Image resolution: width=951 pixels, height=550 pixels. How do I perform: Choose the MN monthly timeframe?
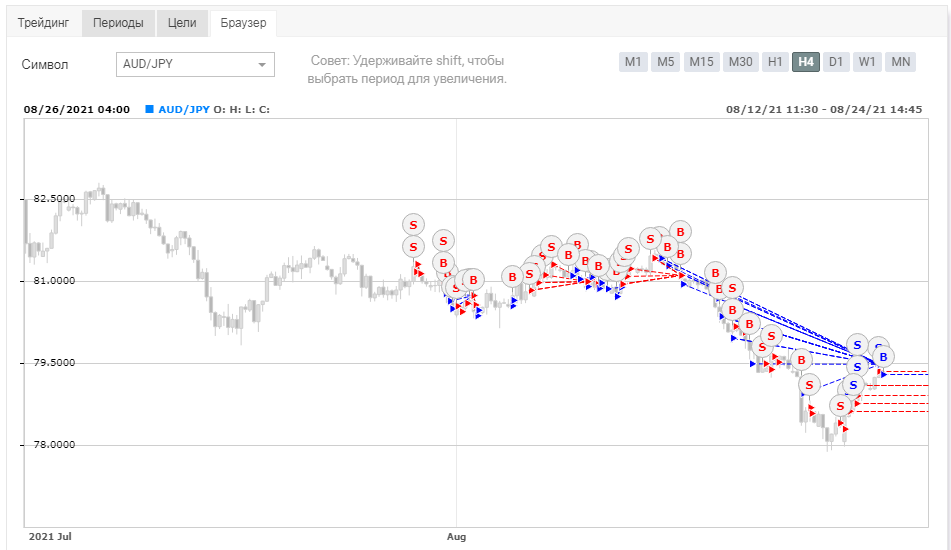coord(901,62)
